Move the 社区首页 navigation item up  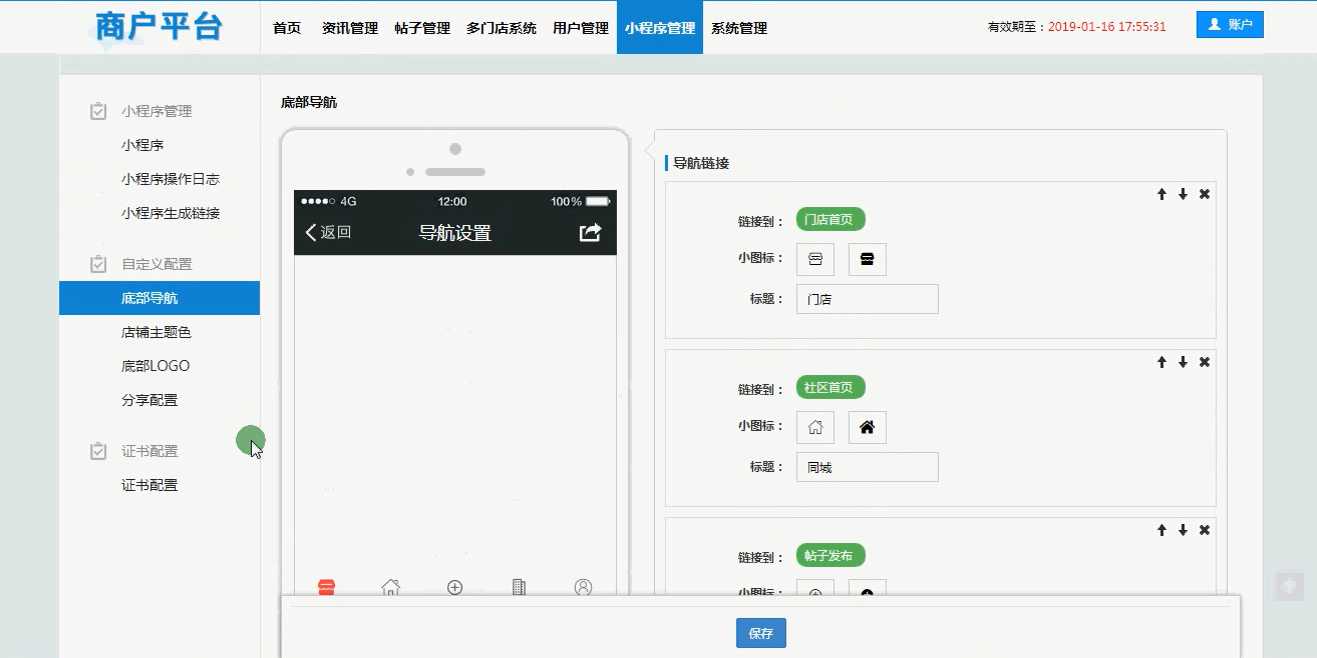tap(1162, 362)
